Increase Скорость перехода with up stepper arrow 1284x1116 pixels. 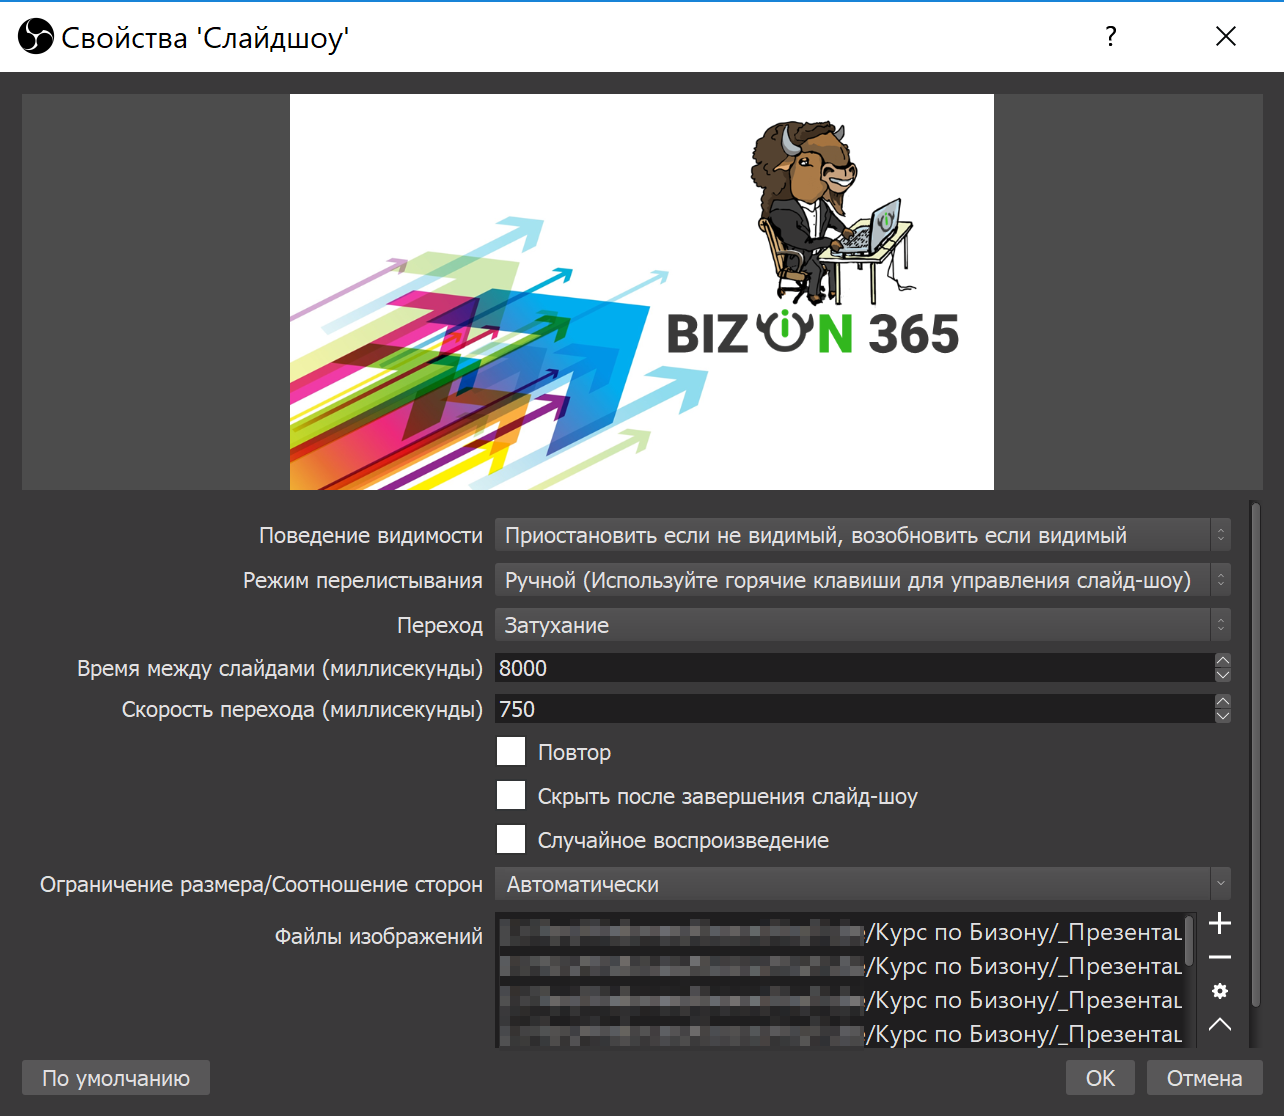point(1222,702)
